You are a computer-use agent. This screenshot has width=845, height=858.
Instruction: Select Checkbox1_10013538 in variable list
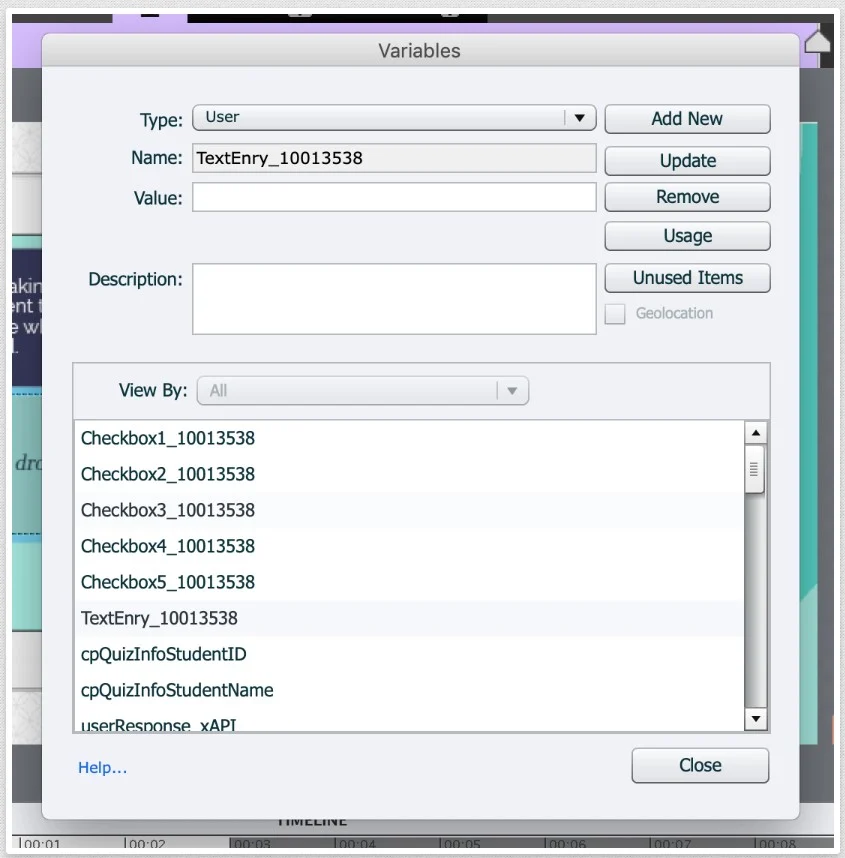click(168, 438)
